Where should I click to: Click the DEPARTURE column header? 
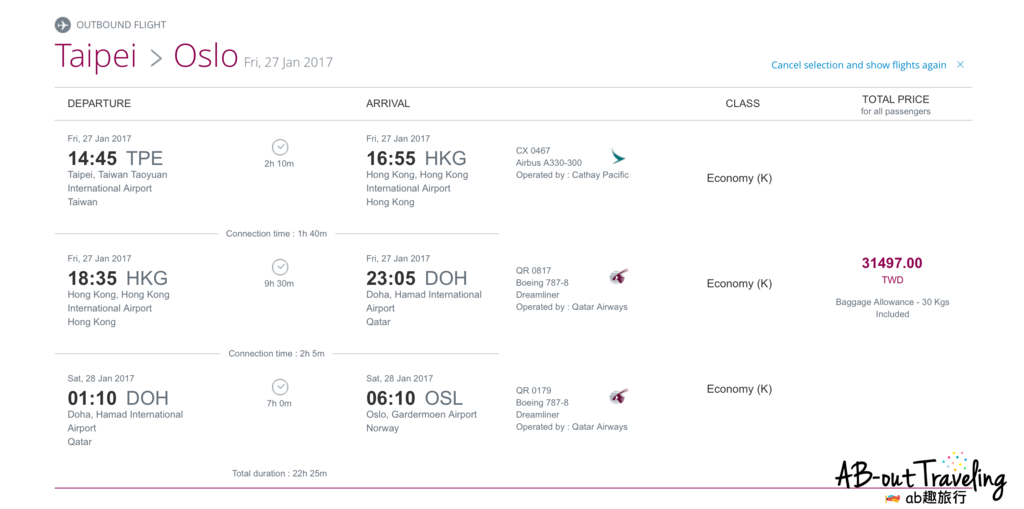click(99, 103)
